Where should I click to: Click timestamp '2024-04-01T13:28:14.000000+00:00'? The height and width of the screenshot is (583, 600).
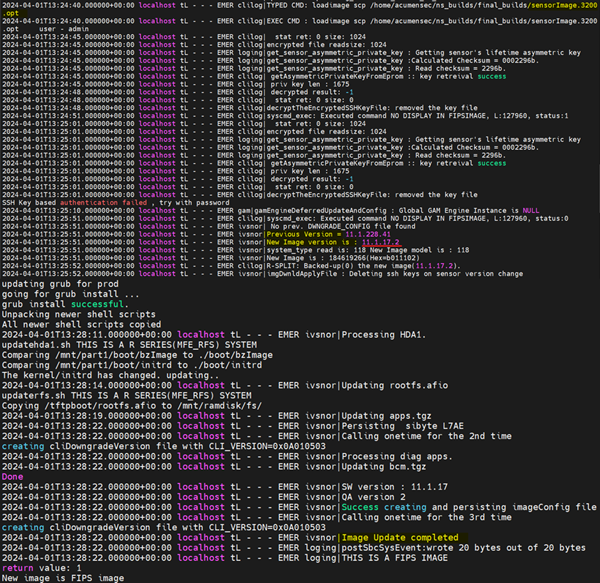pos(87,385)
